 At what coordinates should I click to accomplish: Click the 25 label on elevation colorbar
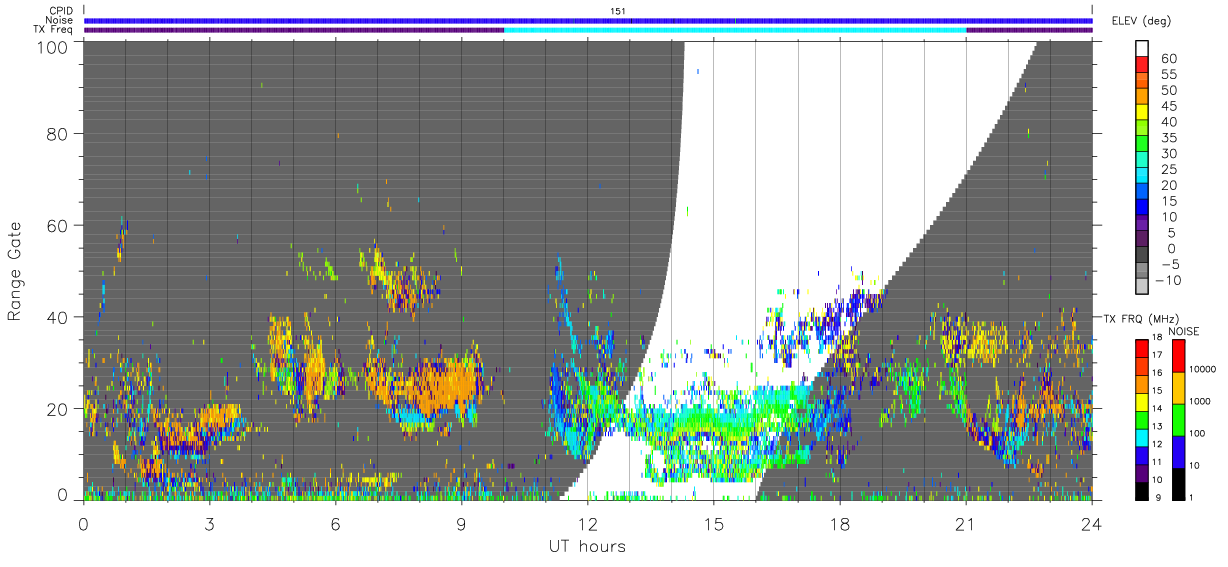point(1169,169)
